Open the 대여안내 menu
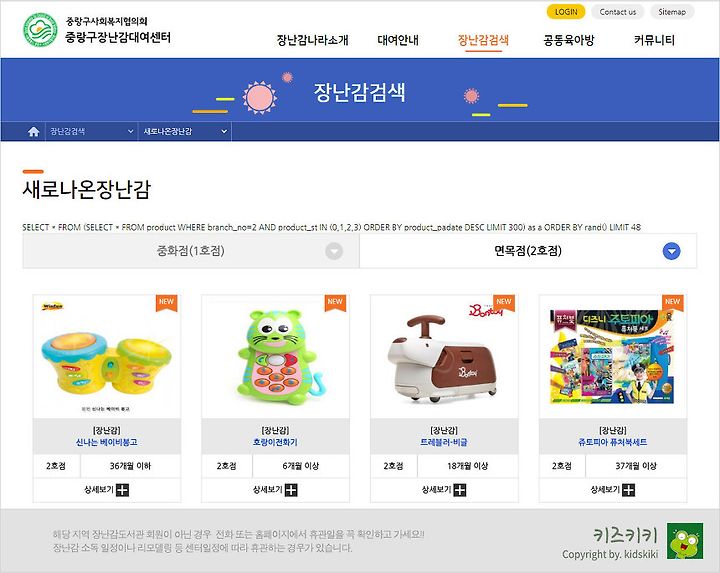720x573 pixels. (x=398, y=40)
